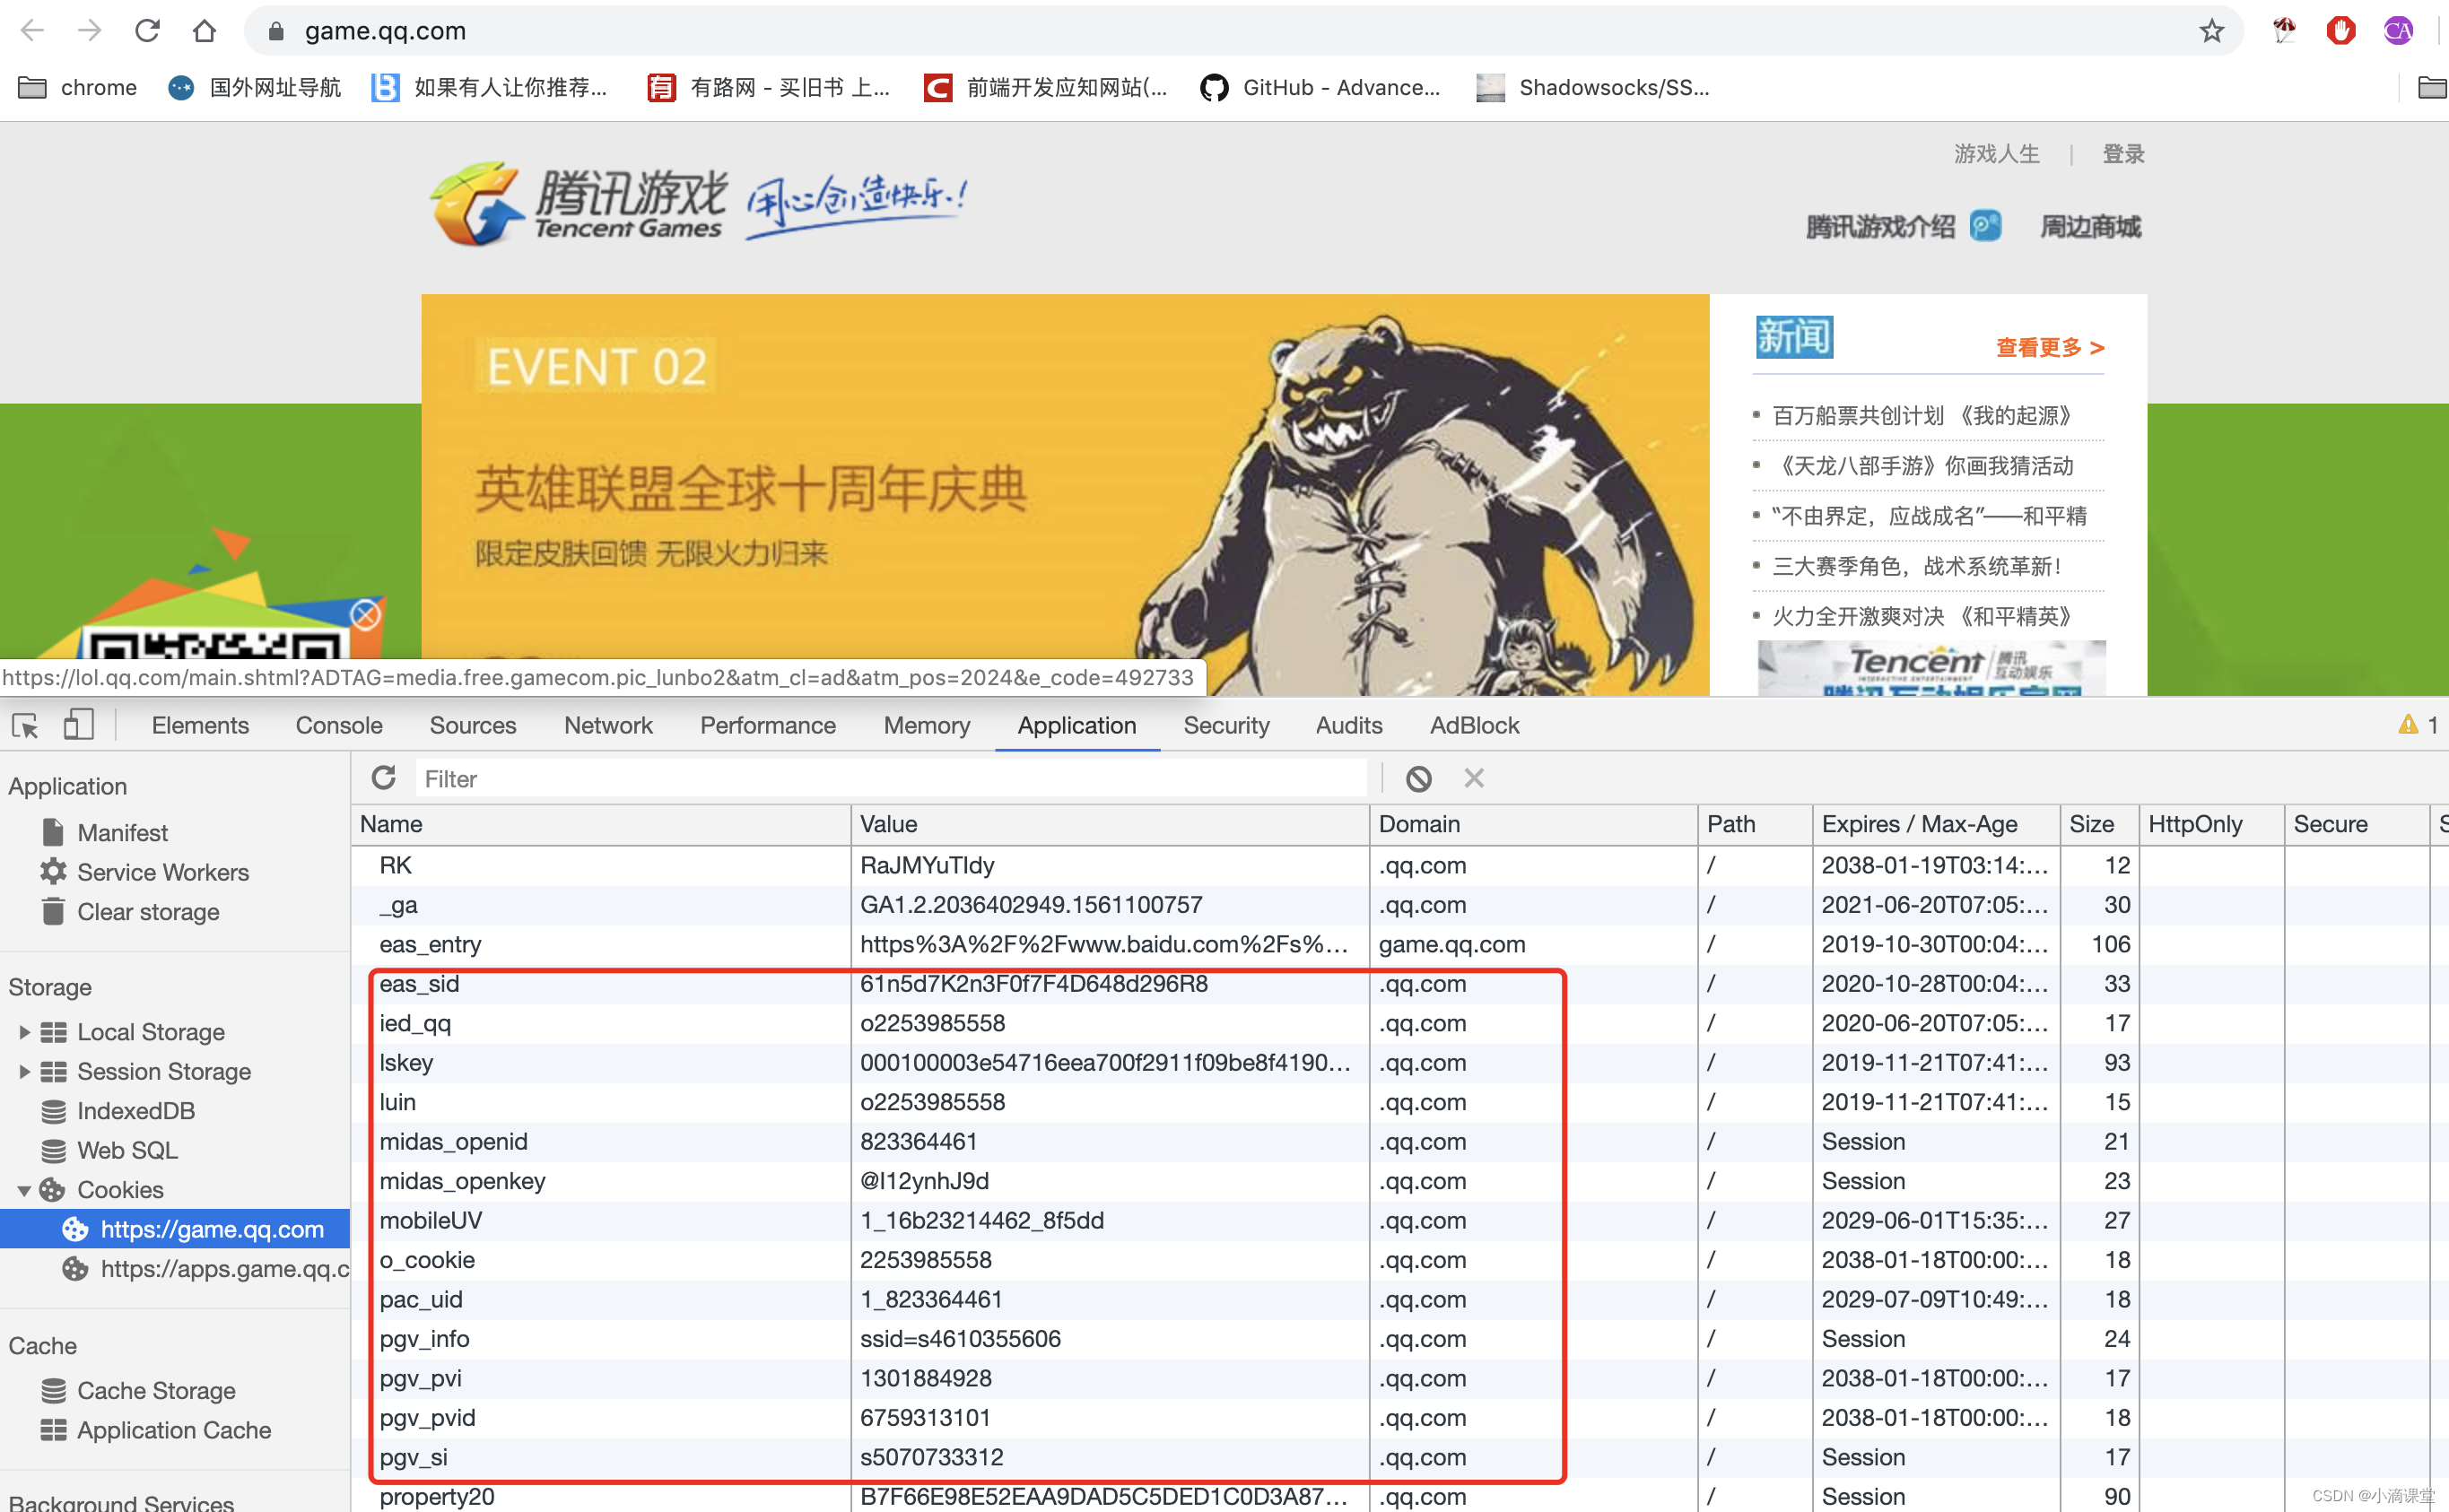The height and width of the screenshot is (1512, 2449).
Task: Activate the inspect element picker
Action: coord(25,725)
